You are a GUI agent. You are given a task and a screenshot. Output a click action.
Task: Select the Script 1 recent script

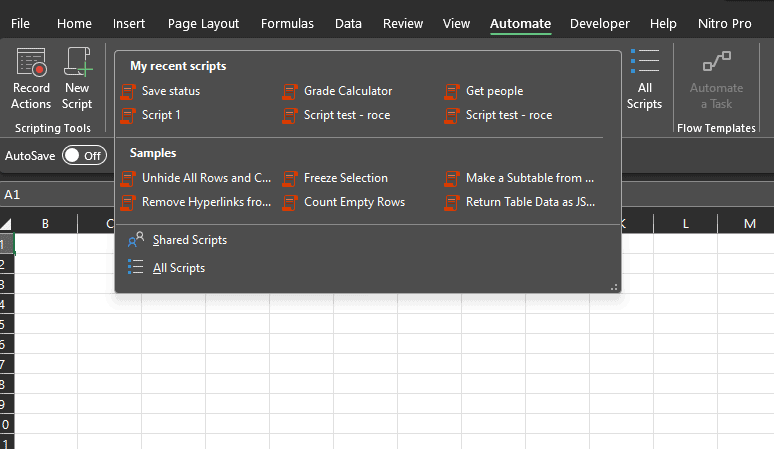click(161, 115)
